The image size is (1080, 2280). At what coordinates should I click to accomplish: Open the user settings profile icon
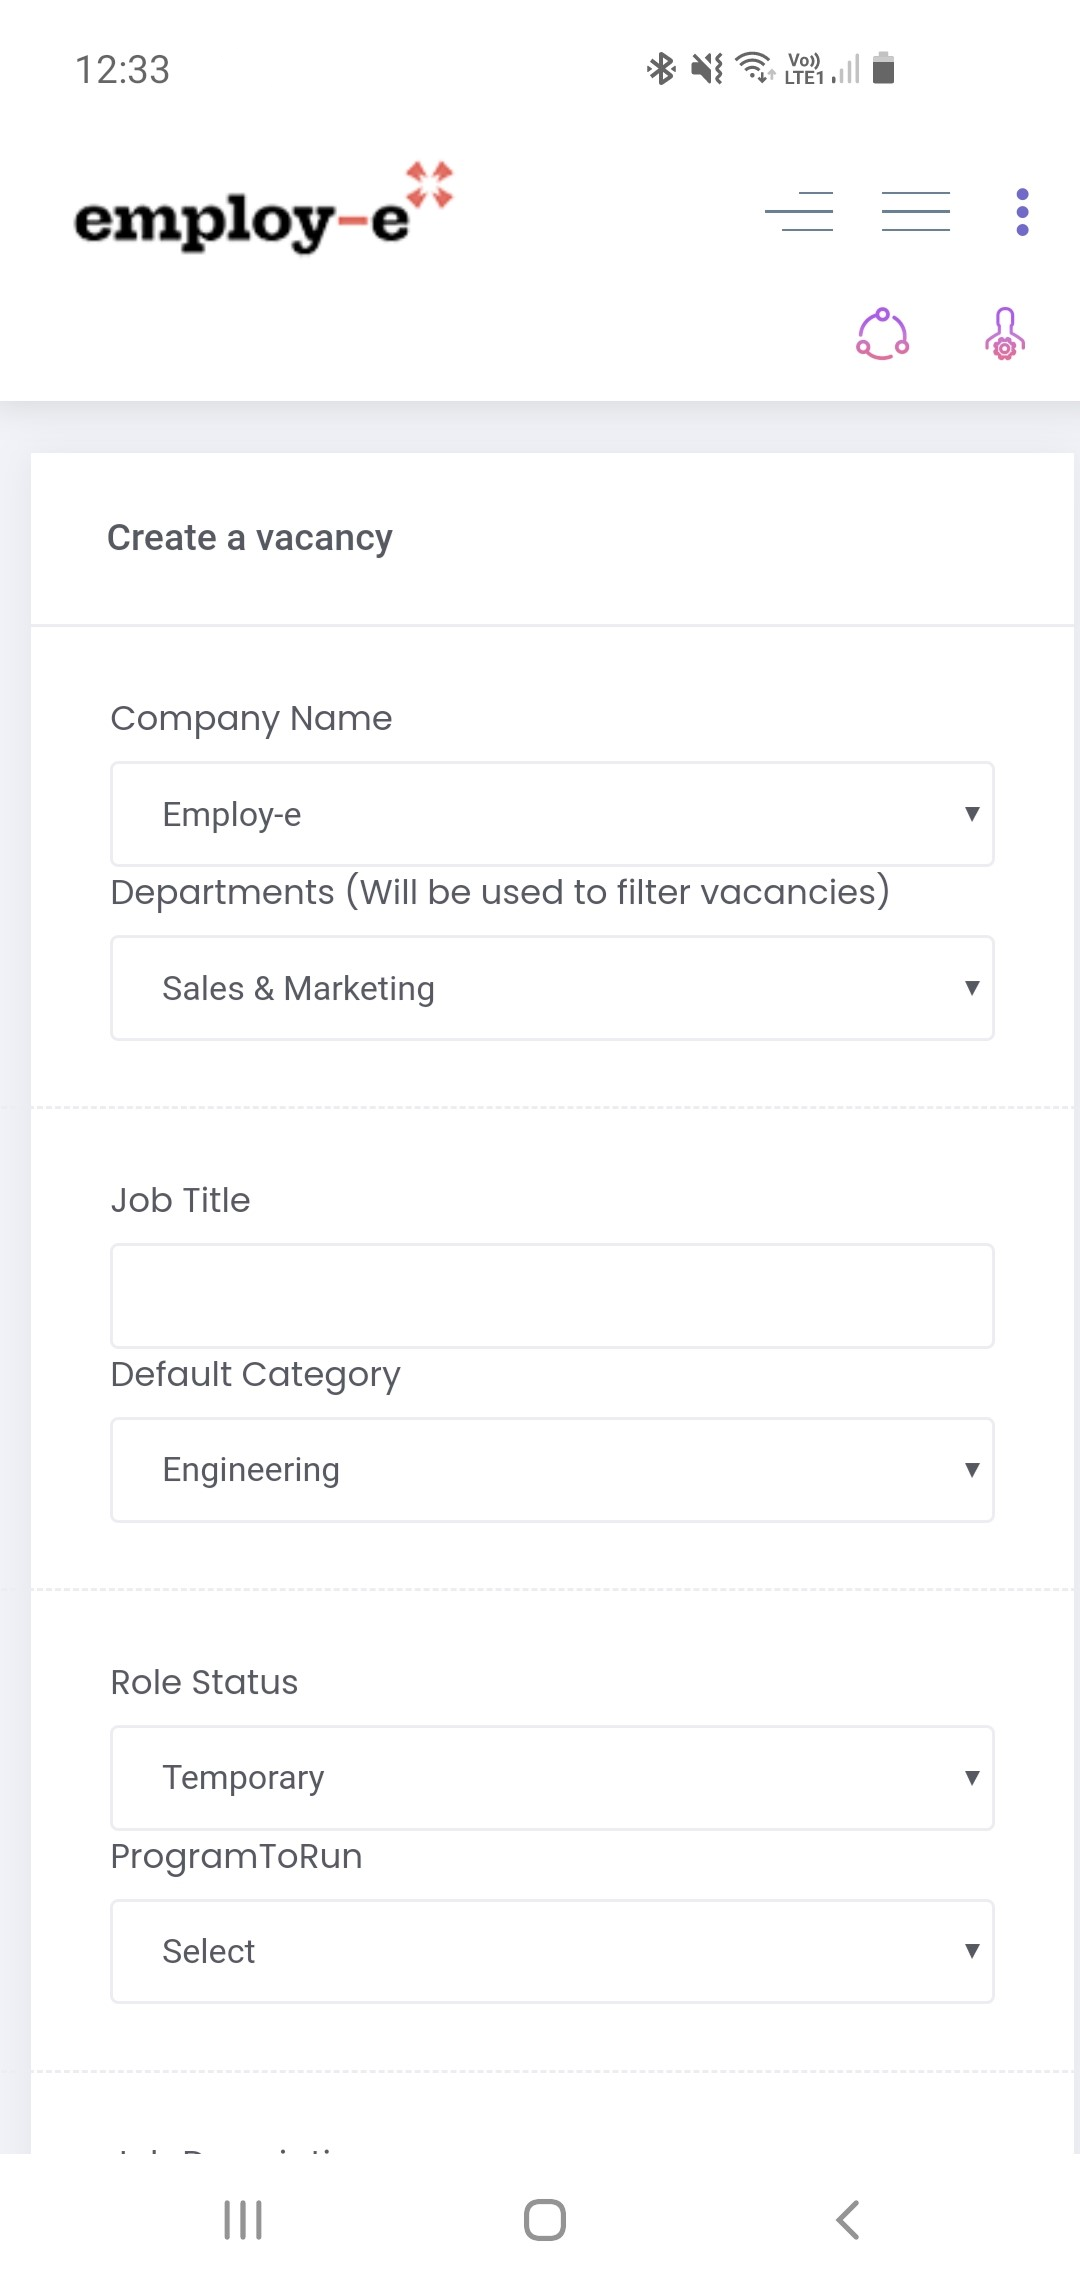1005,334
